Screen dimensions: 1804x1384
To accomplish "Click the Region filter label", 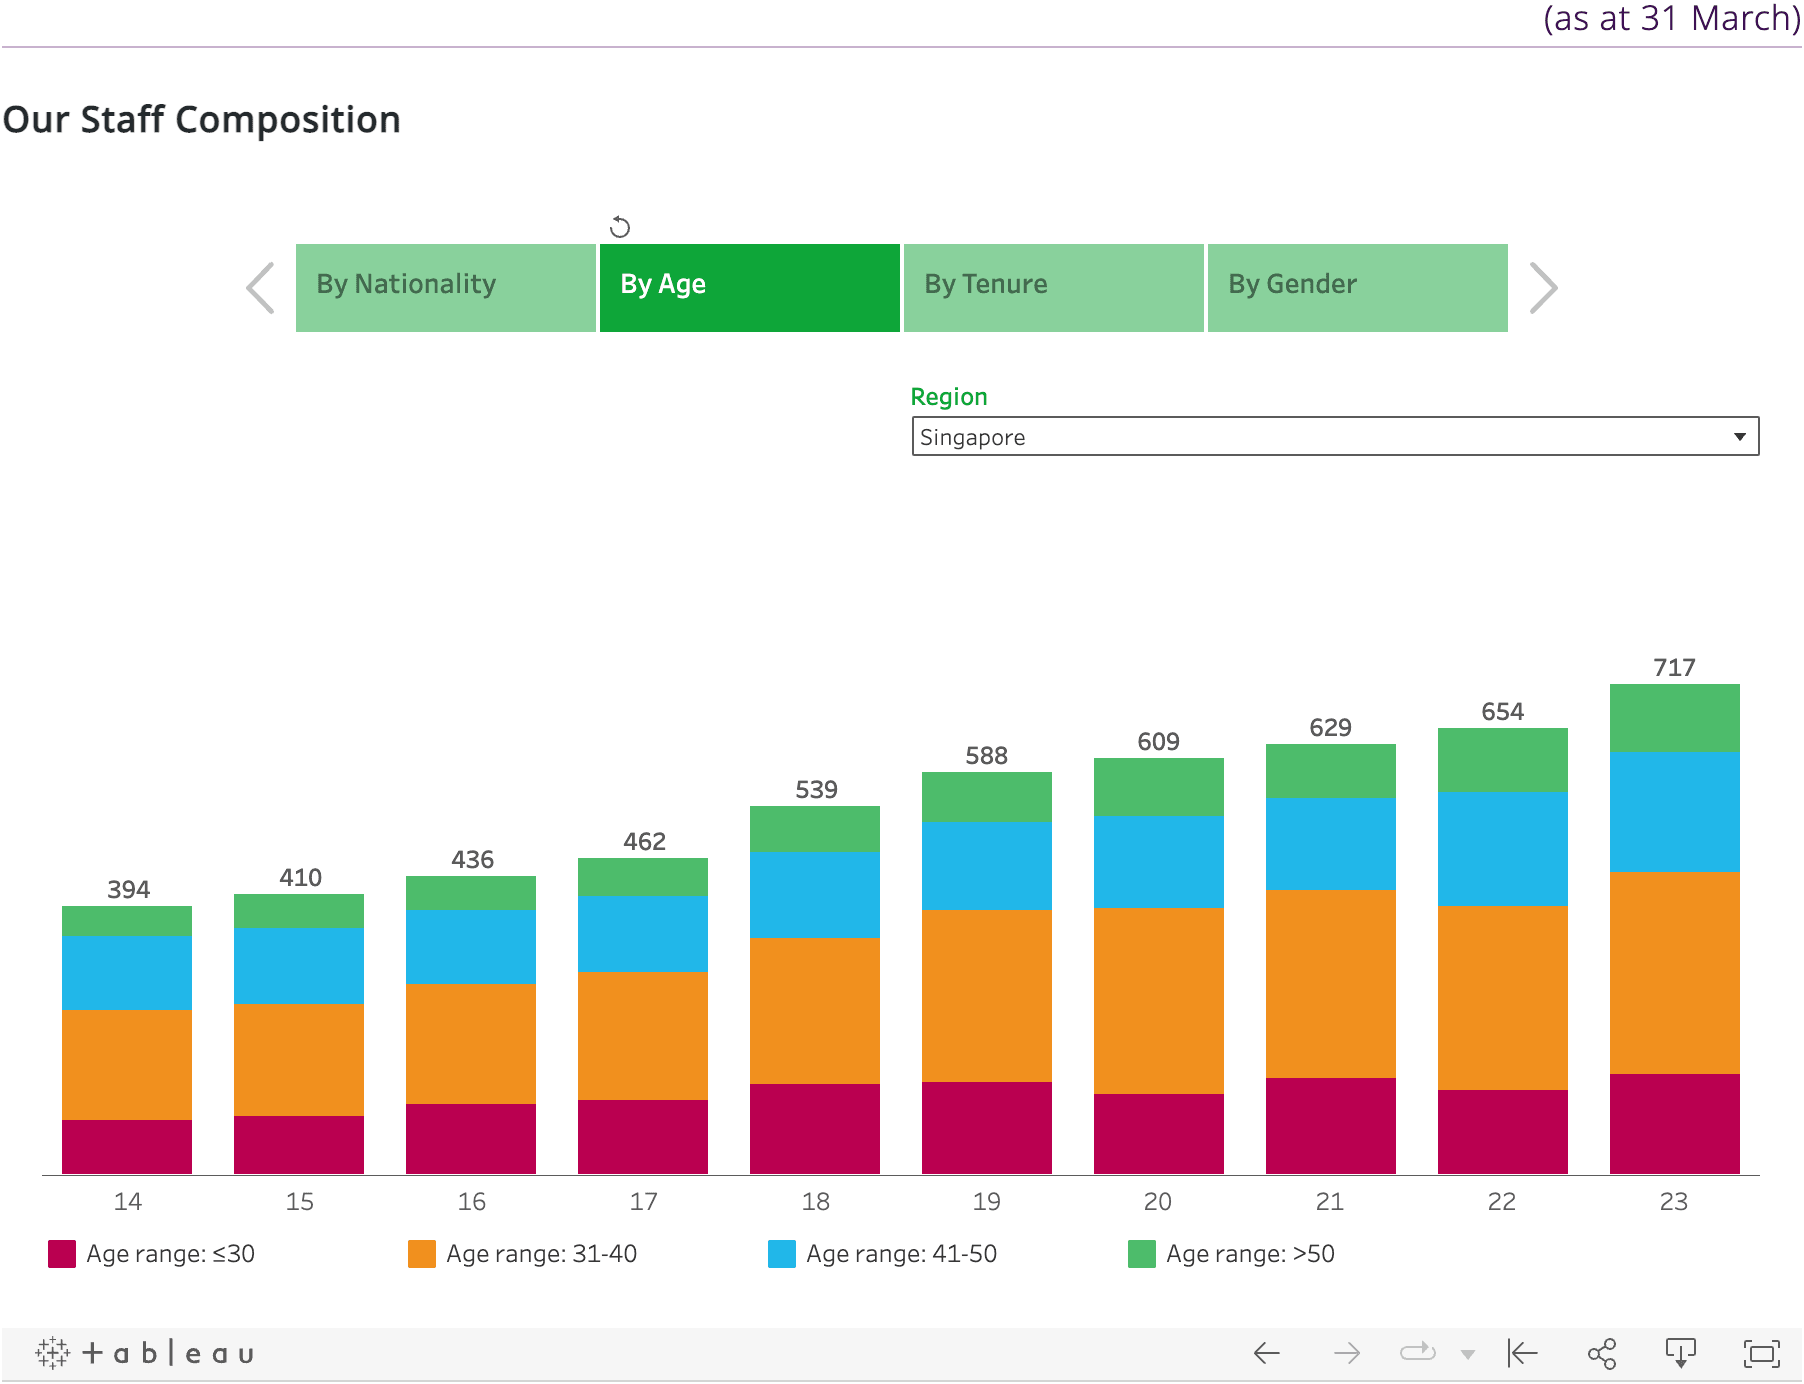I will pos(949,397).
